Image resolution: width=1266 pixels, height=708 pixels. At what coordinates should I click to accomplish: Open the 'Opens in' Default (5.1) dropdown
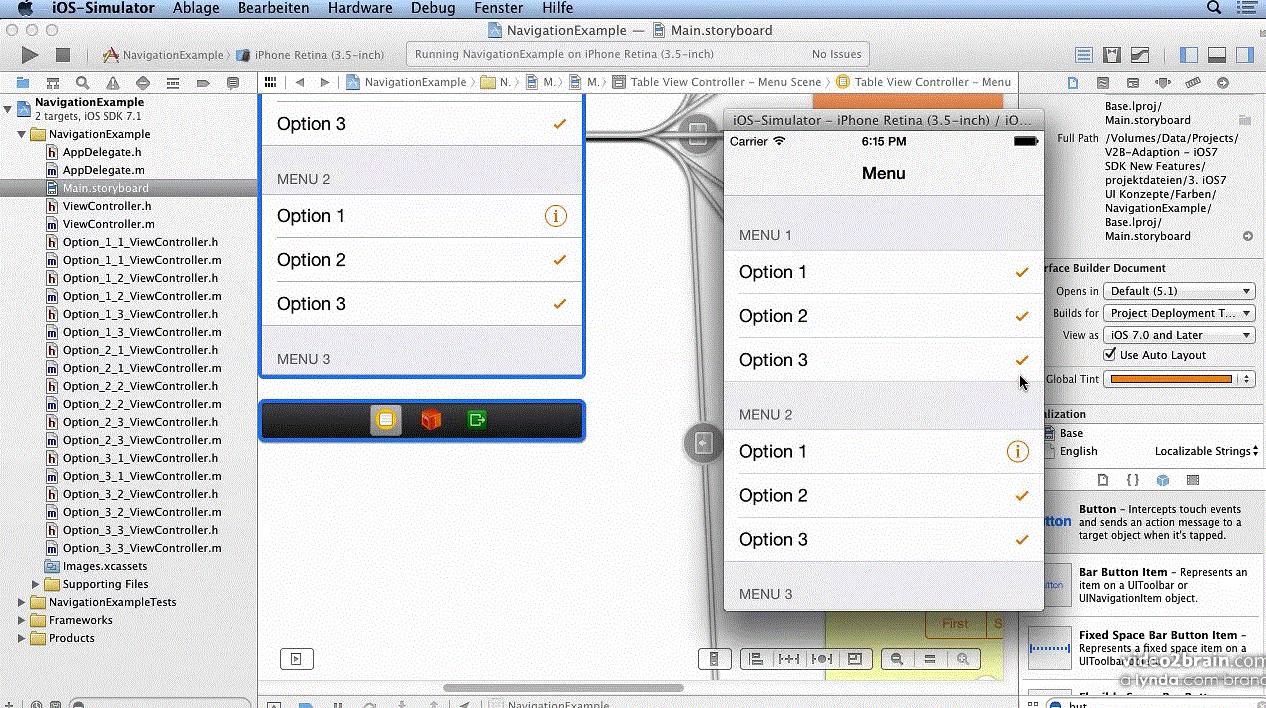coord(1179,291)
